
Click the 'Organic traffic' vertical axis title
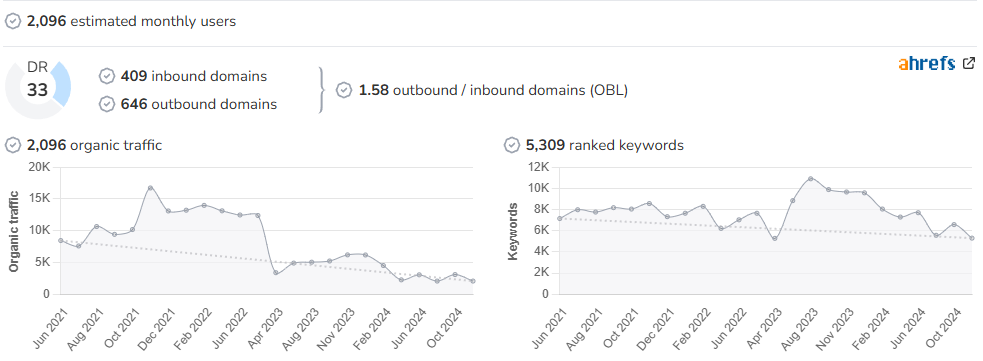click(14, 231)
